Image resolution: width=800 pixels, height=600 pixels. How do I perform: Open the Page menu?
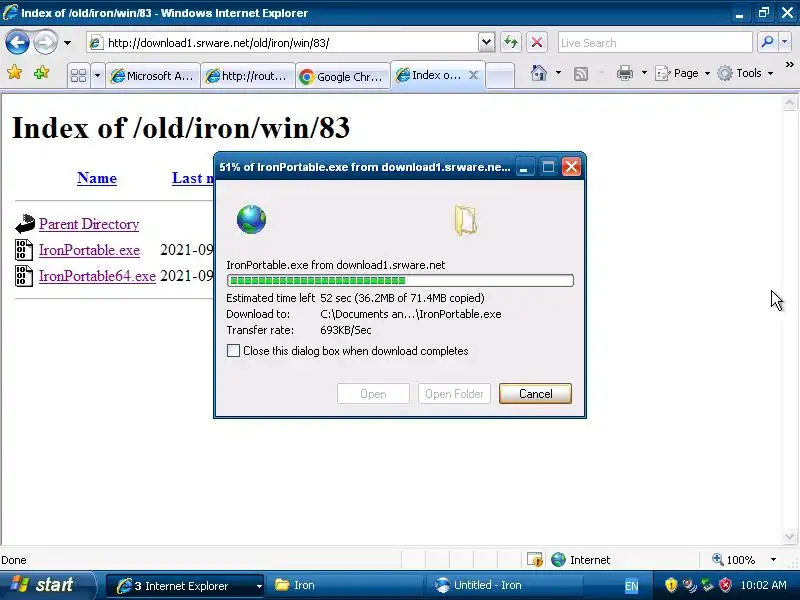click(683, 73)
